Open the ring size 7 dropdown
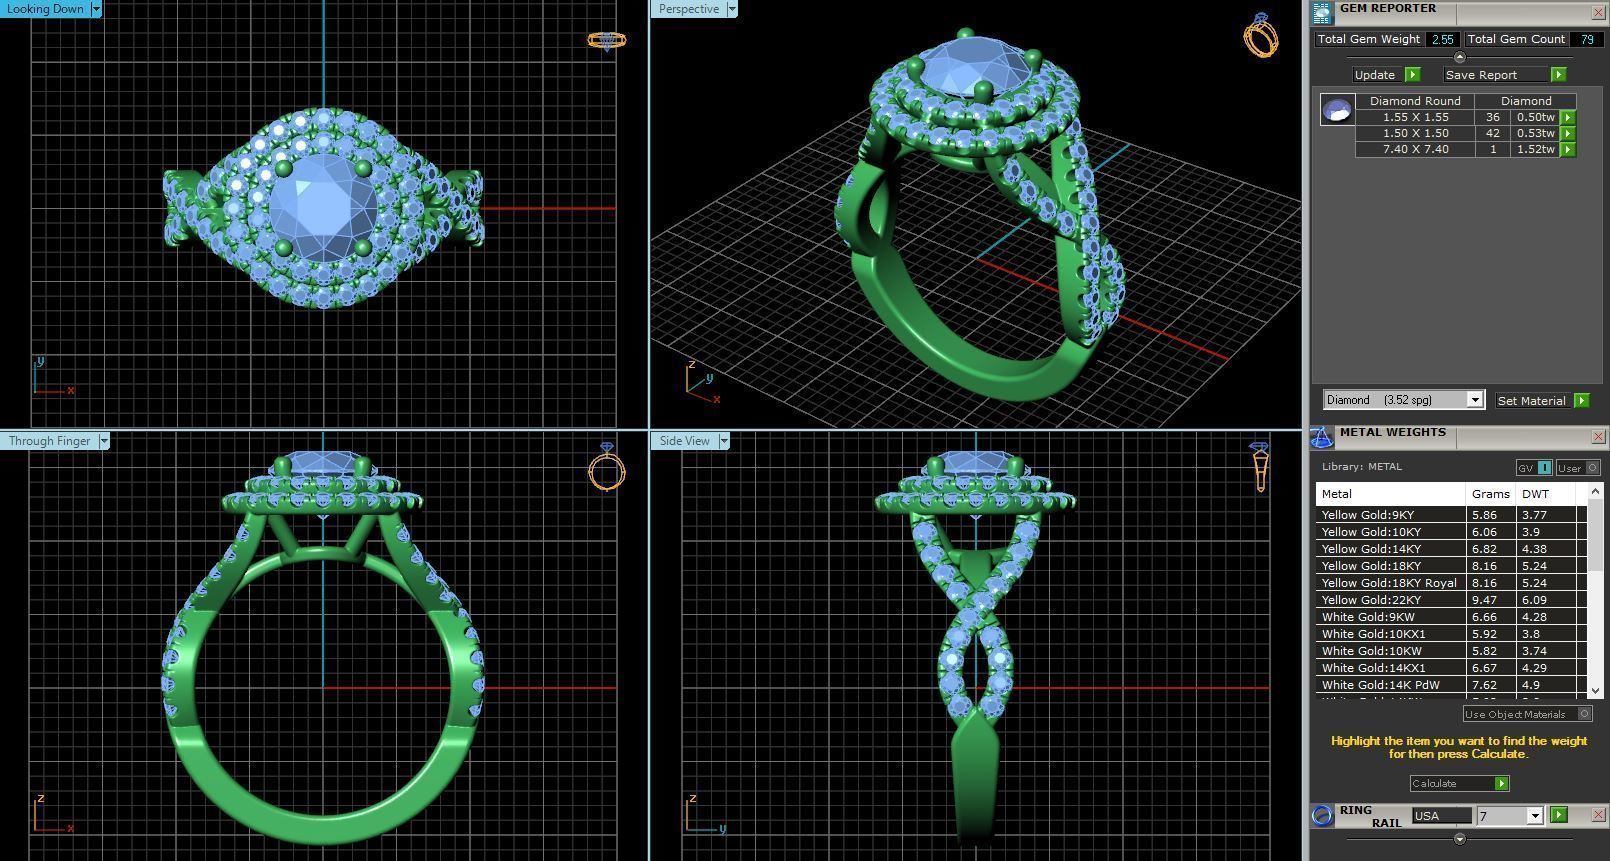This screenshot has width=1610, height=861. (x=1534, y=816)
